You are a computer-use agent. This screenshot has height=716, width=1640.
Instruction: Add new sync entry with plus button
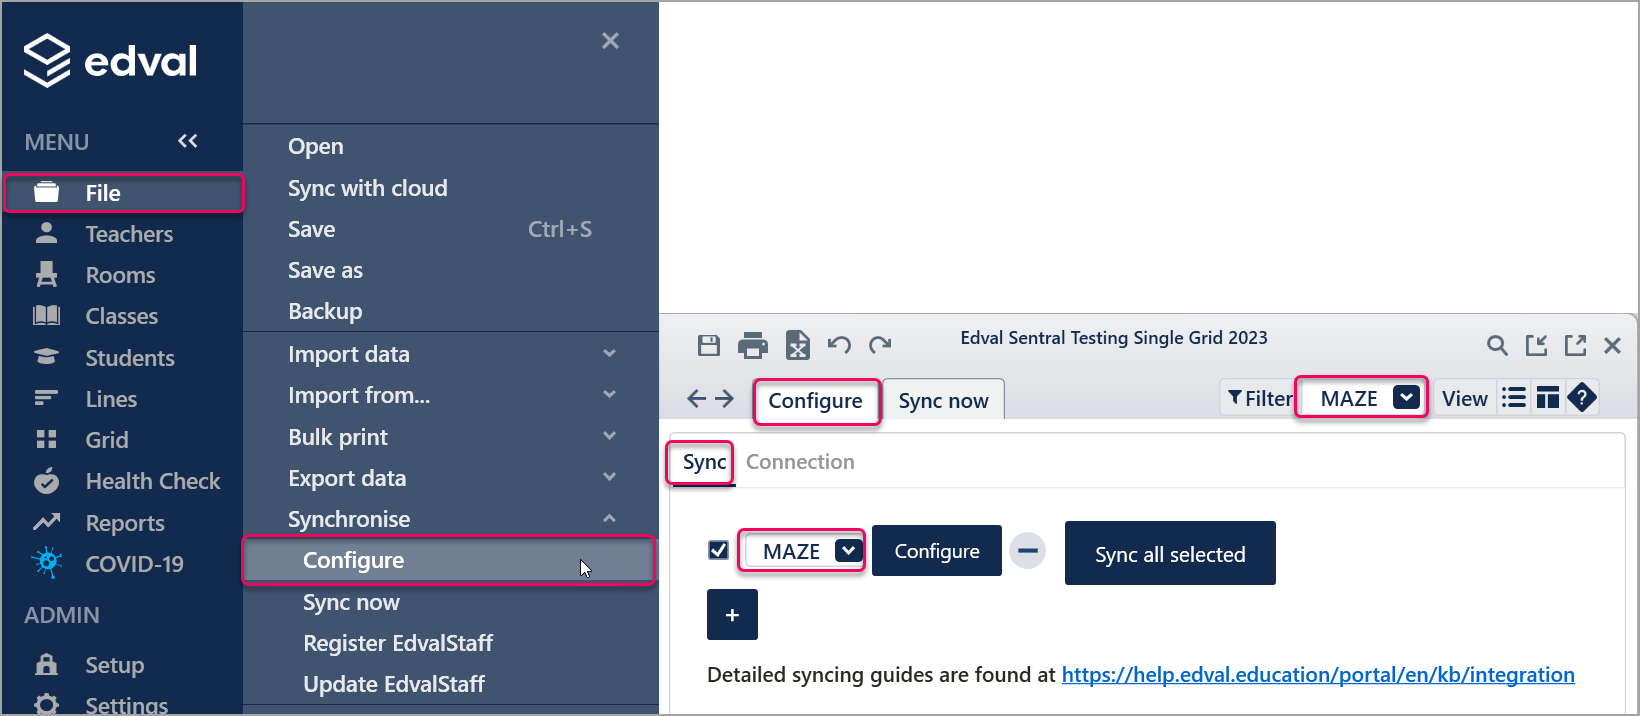tap(732, 614)
